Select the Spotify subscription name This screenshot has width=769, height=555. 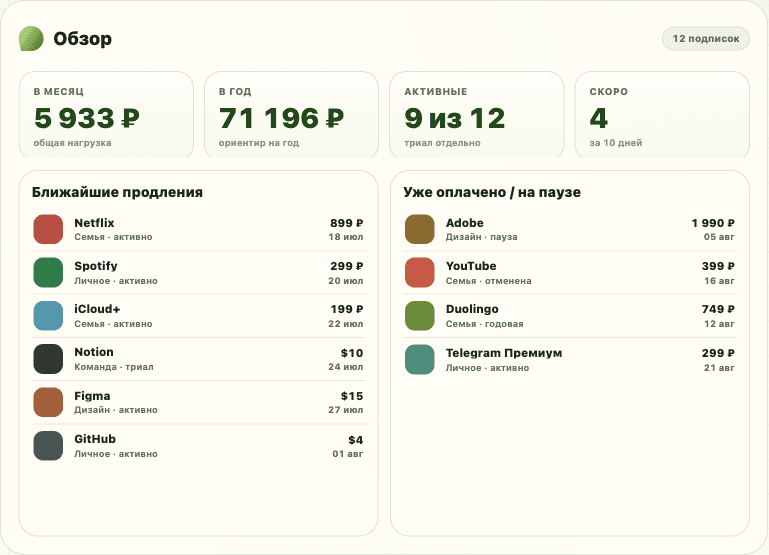pyautogui.click(x=96, y=266)
